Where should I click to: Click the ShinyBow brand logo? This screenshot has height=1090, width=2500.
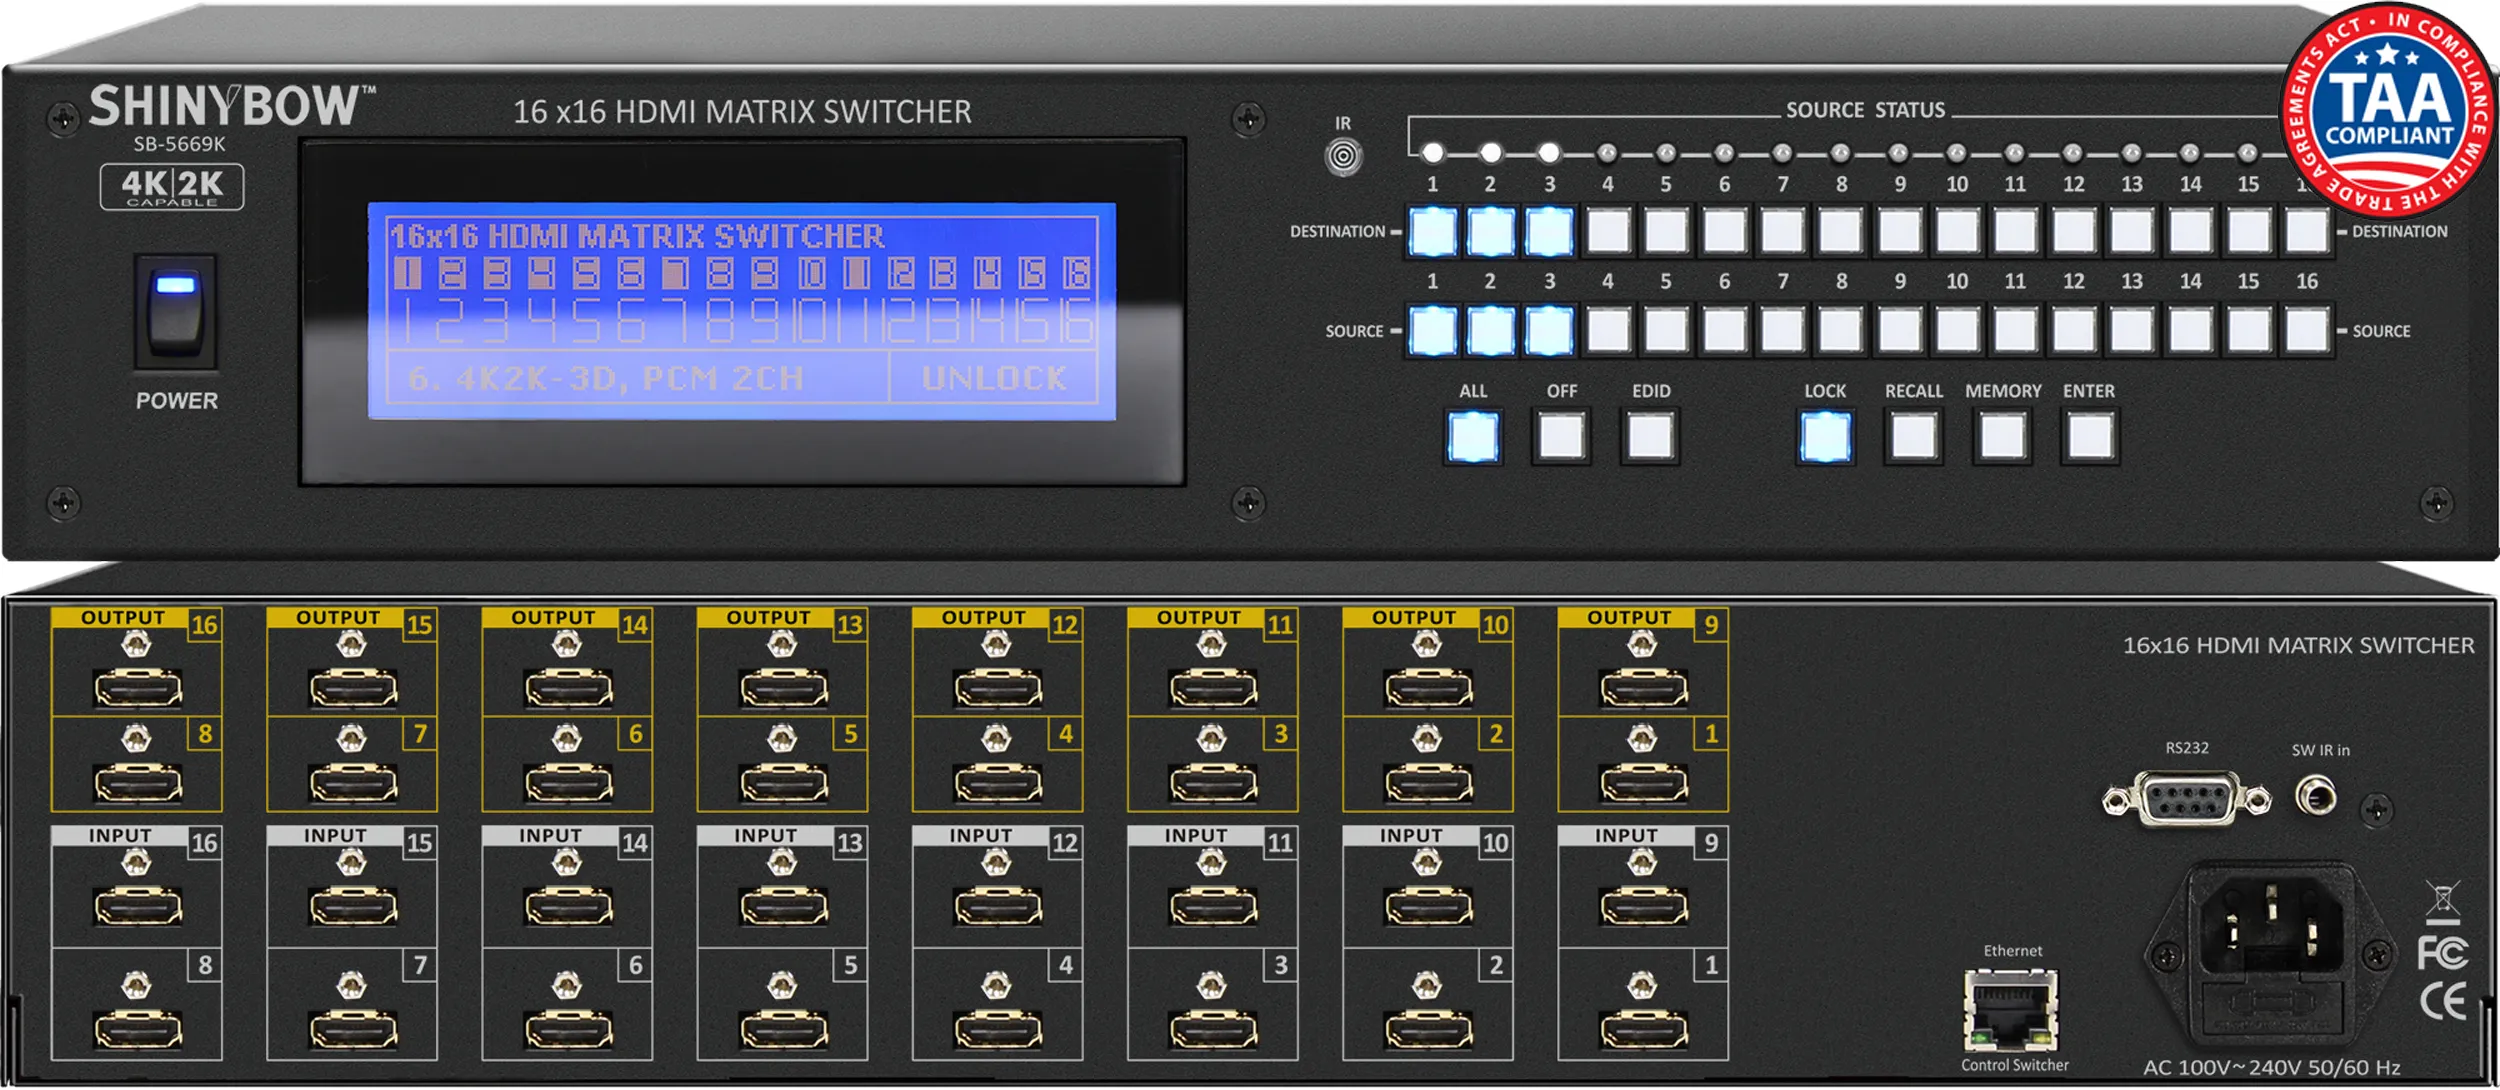tap(231, 105)
